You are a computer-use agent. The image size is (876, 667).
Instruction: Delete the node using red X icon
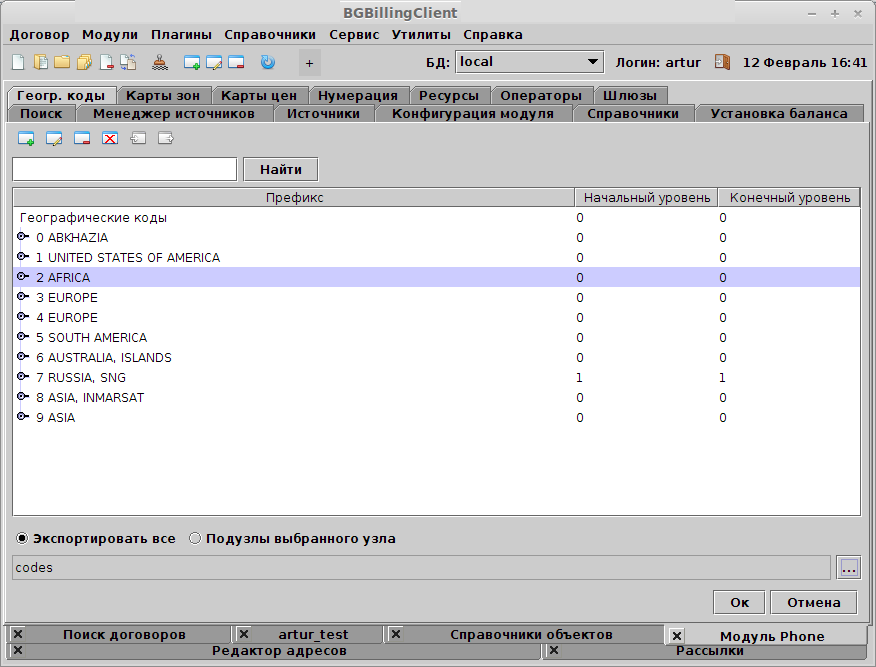tap(110, 138)
